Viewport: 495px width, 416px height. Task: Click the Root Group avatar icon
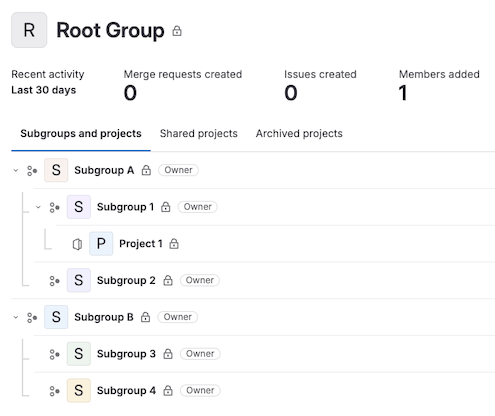coord(29,30)
